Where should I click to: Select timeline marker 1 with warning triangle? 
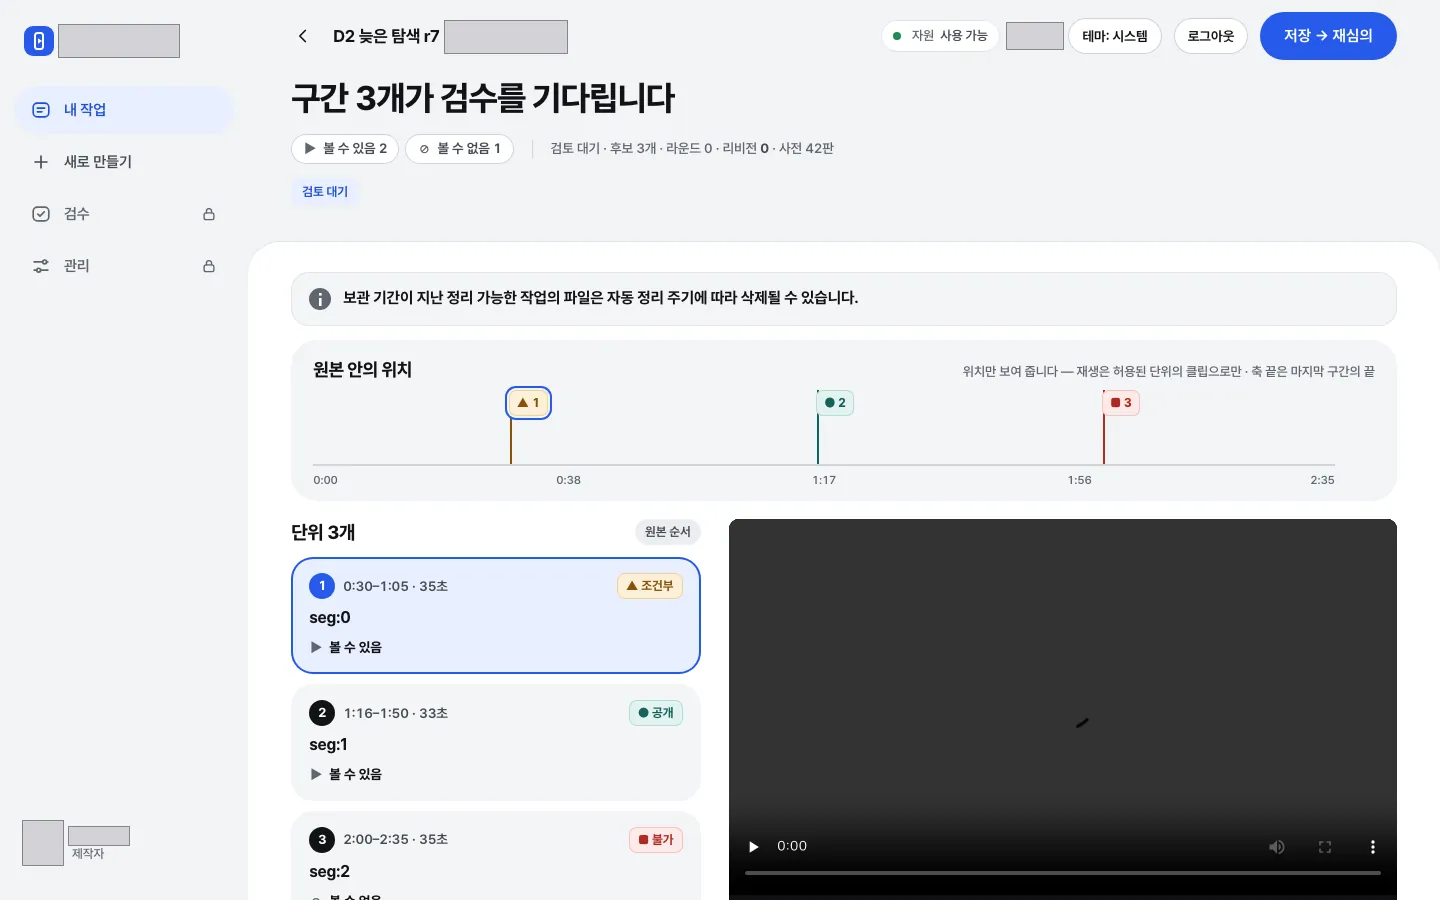click(528, 403)
